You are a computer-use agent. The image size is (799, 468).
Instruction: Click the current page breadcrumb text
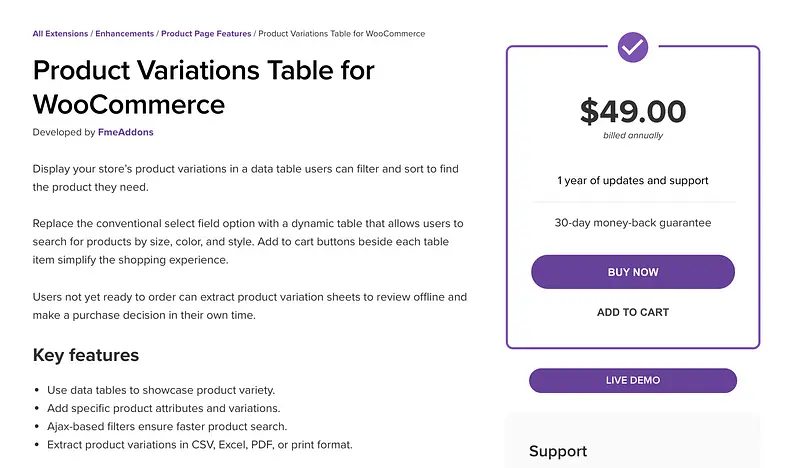tap(341, 34)
